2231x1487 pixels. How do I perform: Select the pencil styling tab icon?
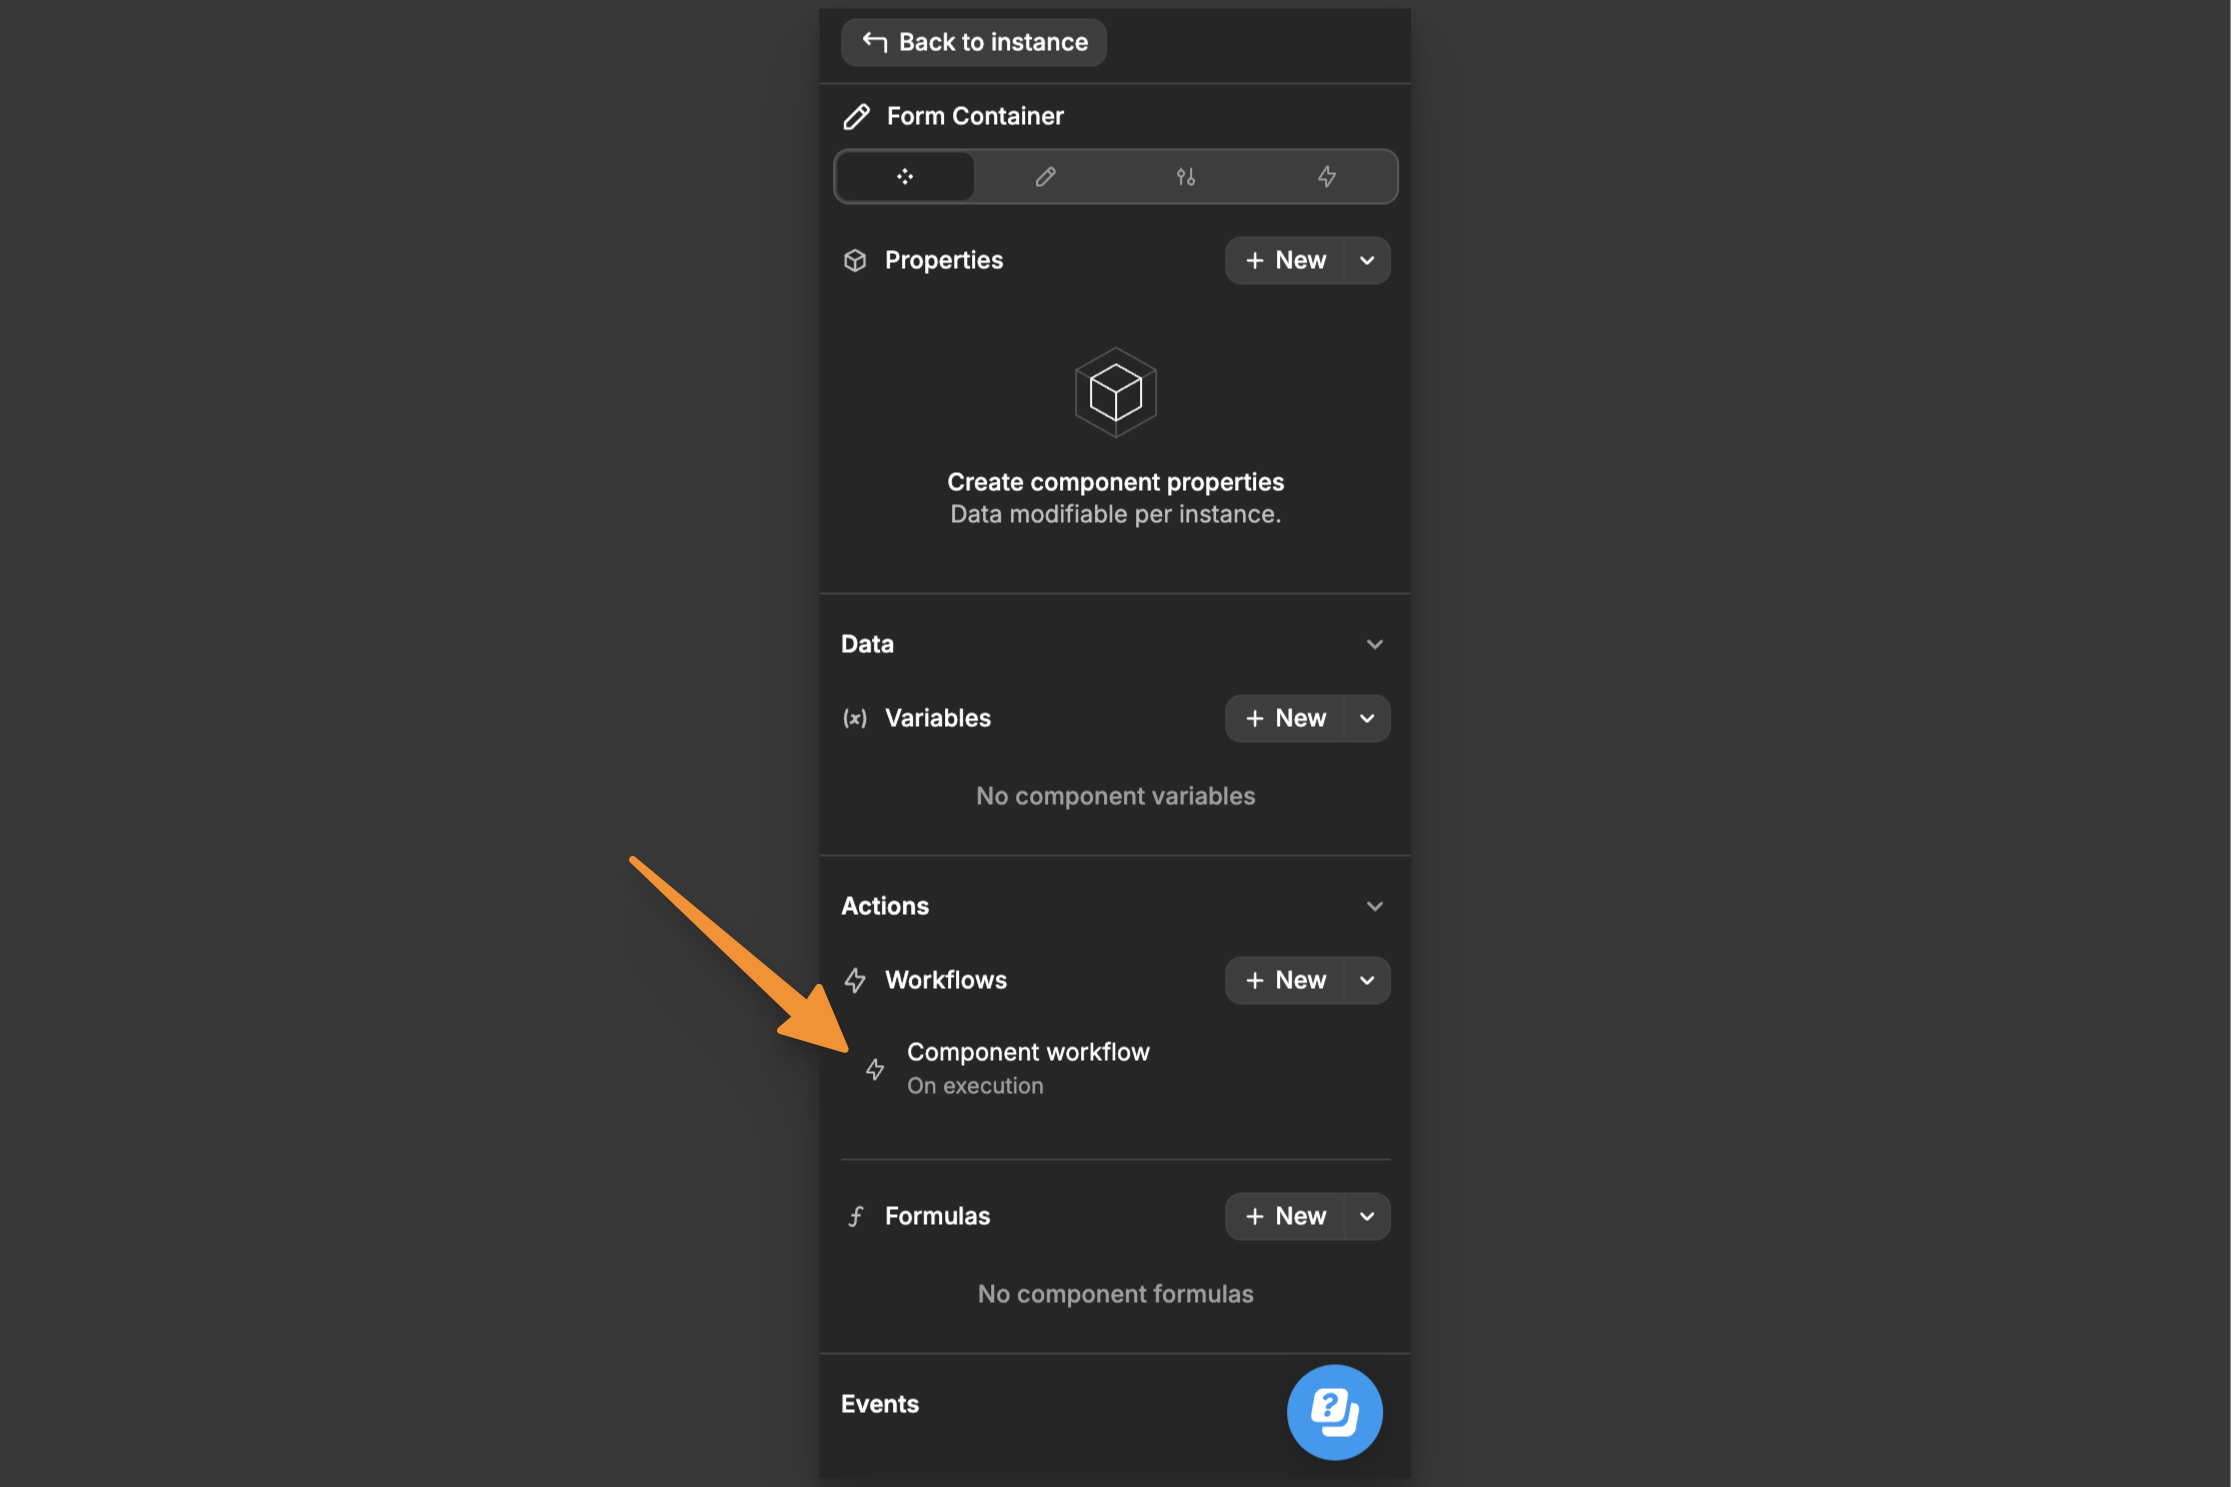1045,176
